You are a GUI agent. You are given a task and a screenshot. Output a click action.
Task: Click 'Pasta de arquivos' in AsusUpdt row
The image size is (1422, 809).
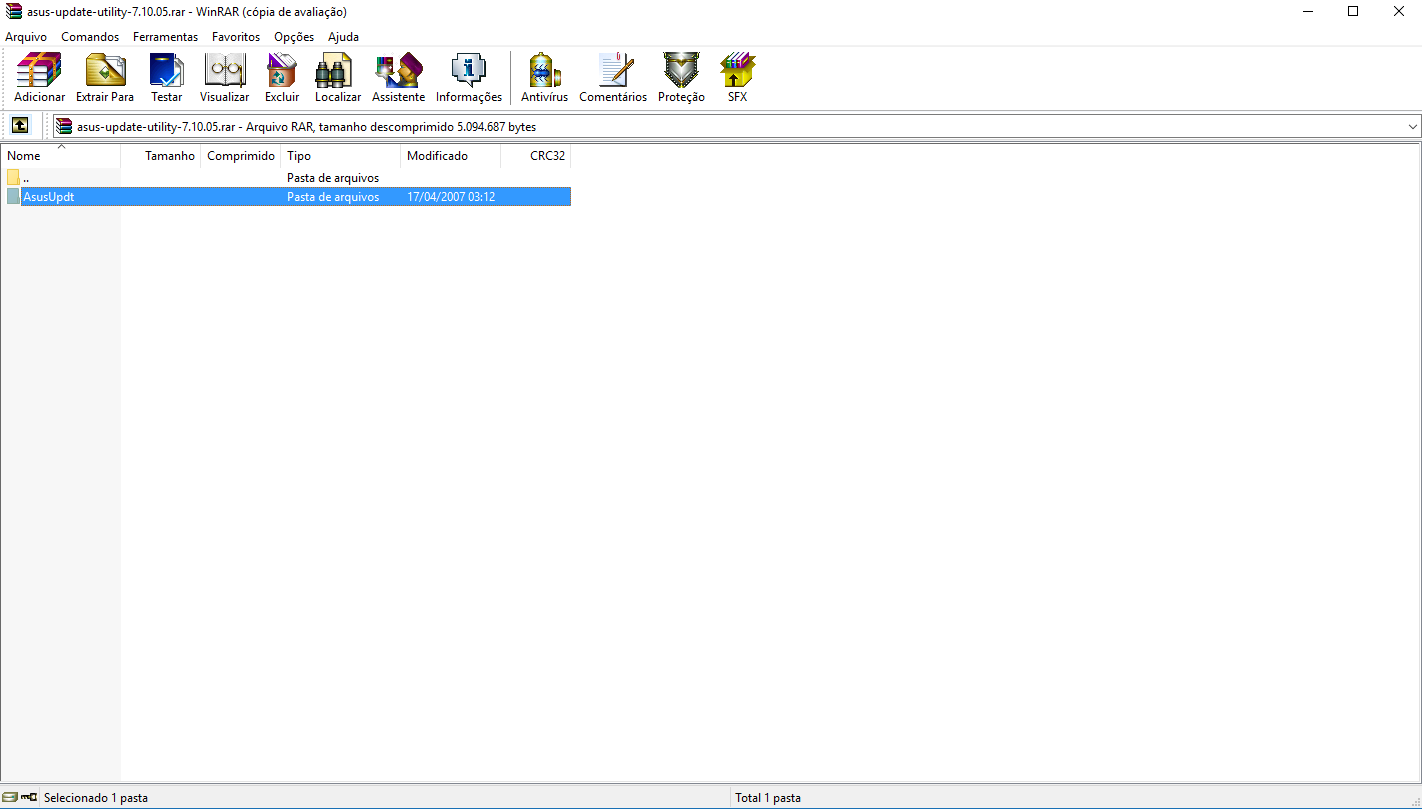[x=333, y=197]
